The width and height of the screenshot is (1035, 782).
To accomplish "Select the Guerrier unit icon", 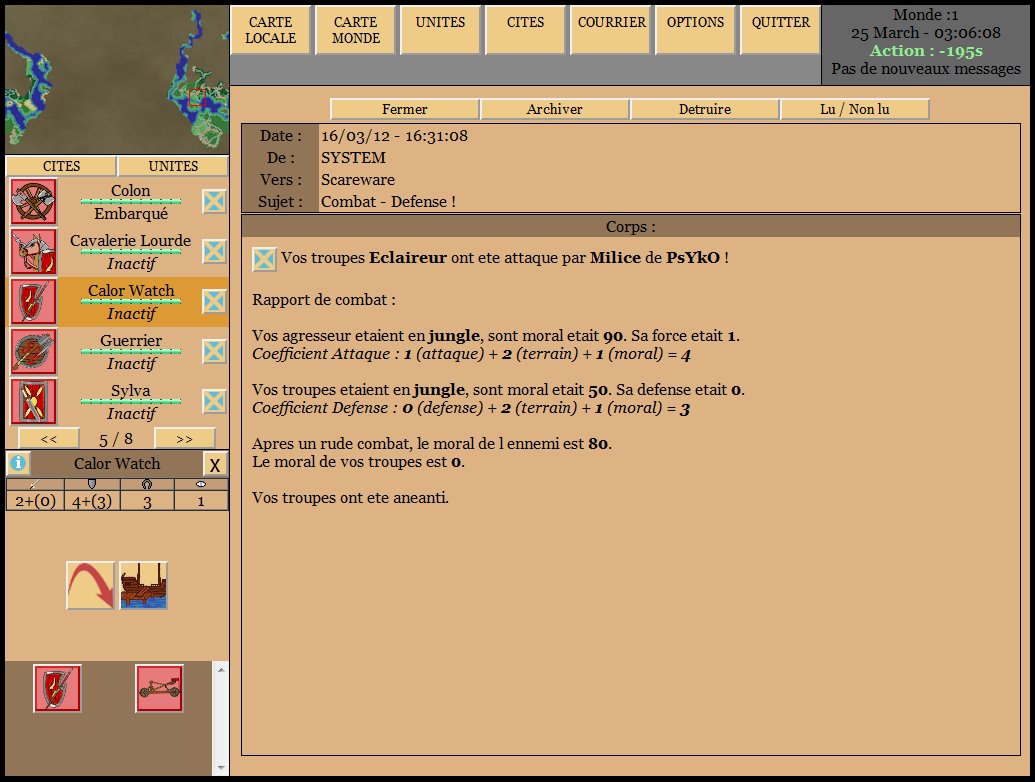I will [34, 352].
